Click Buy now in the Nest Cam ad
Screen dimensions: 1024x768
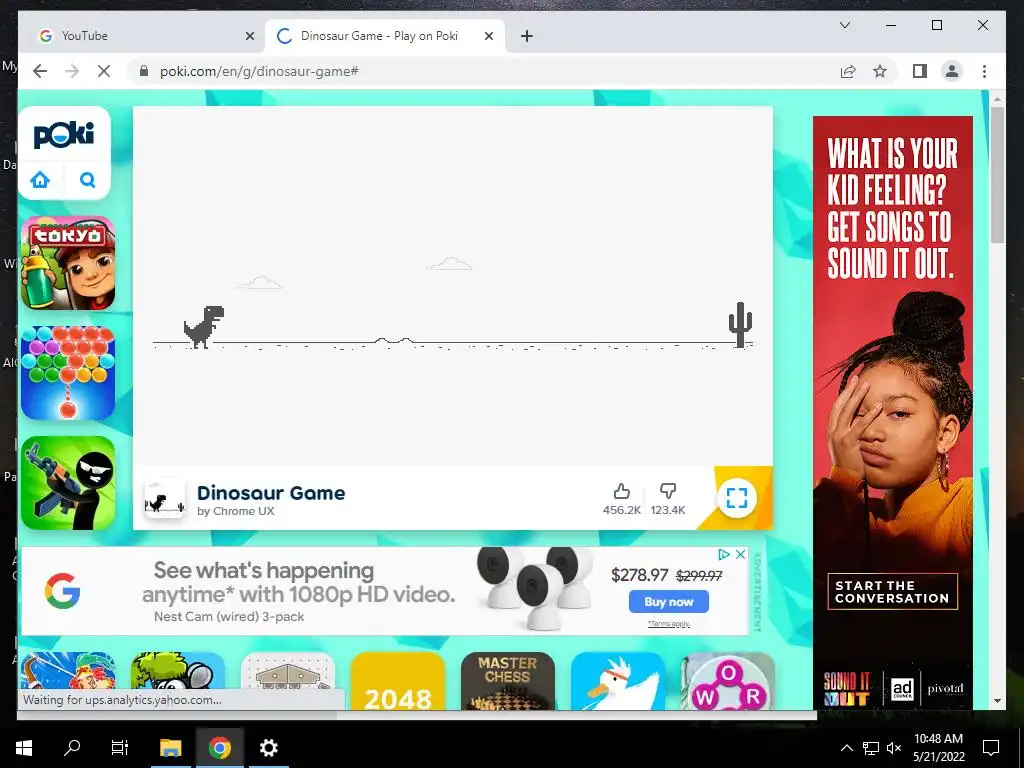[669, 601]
